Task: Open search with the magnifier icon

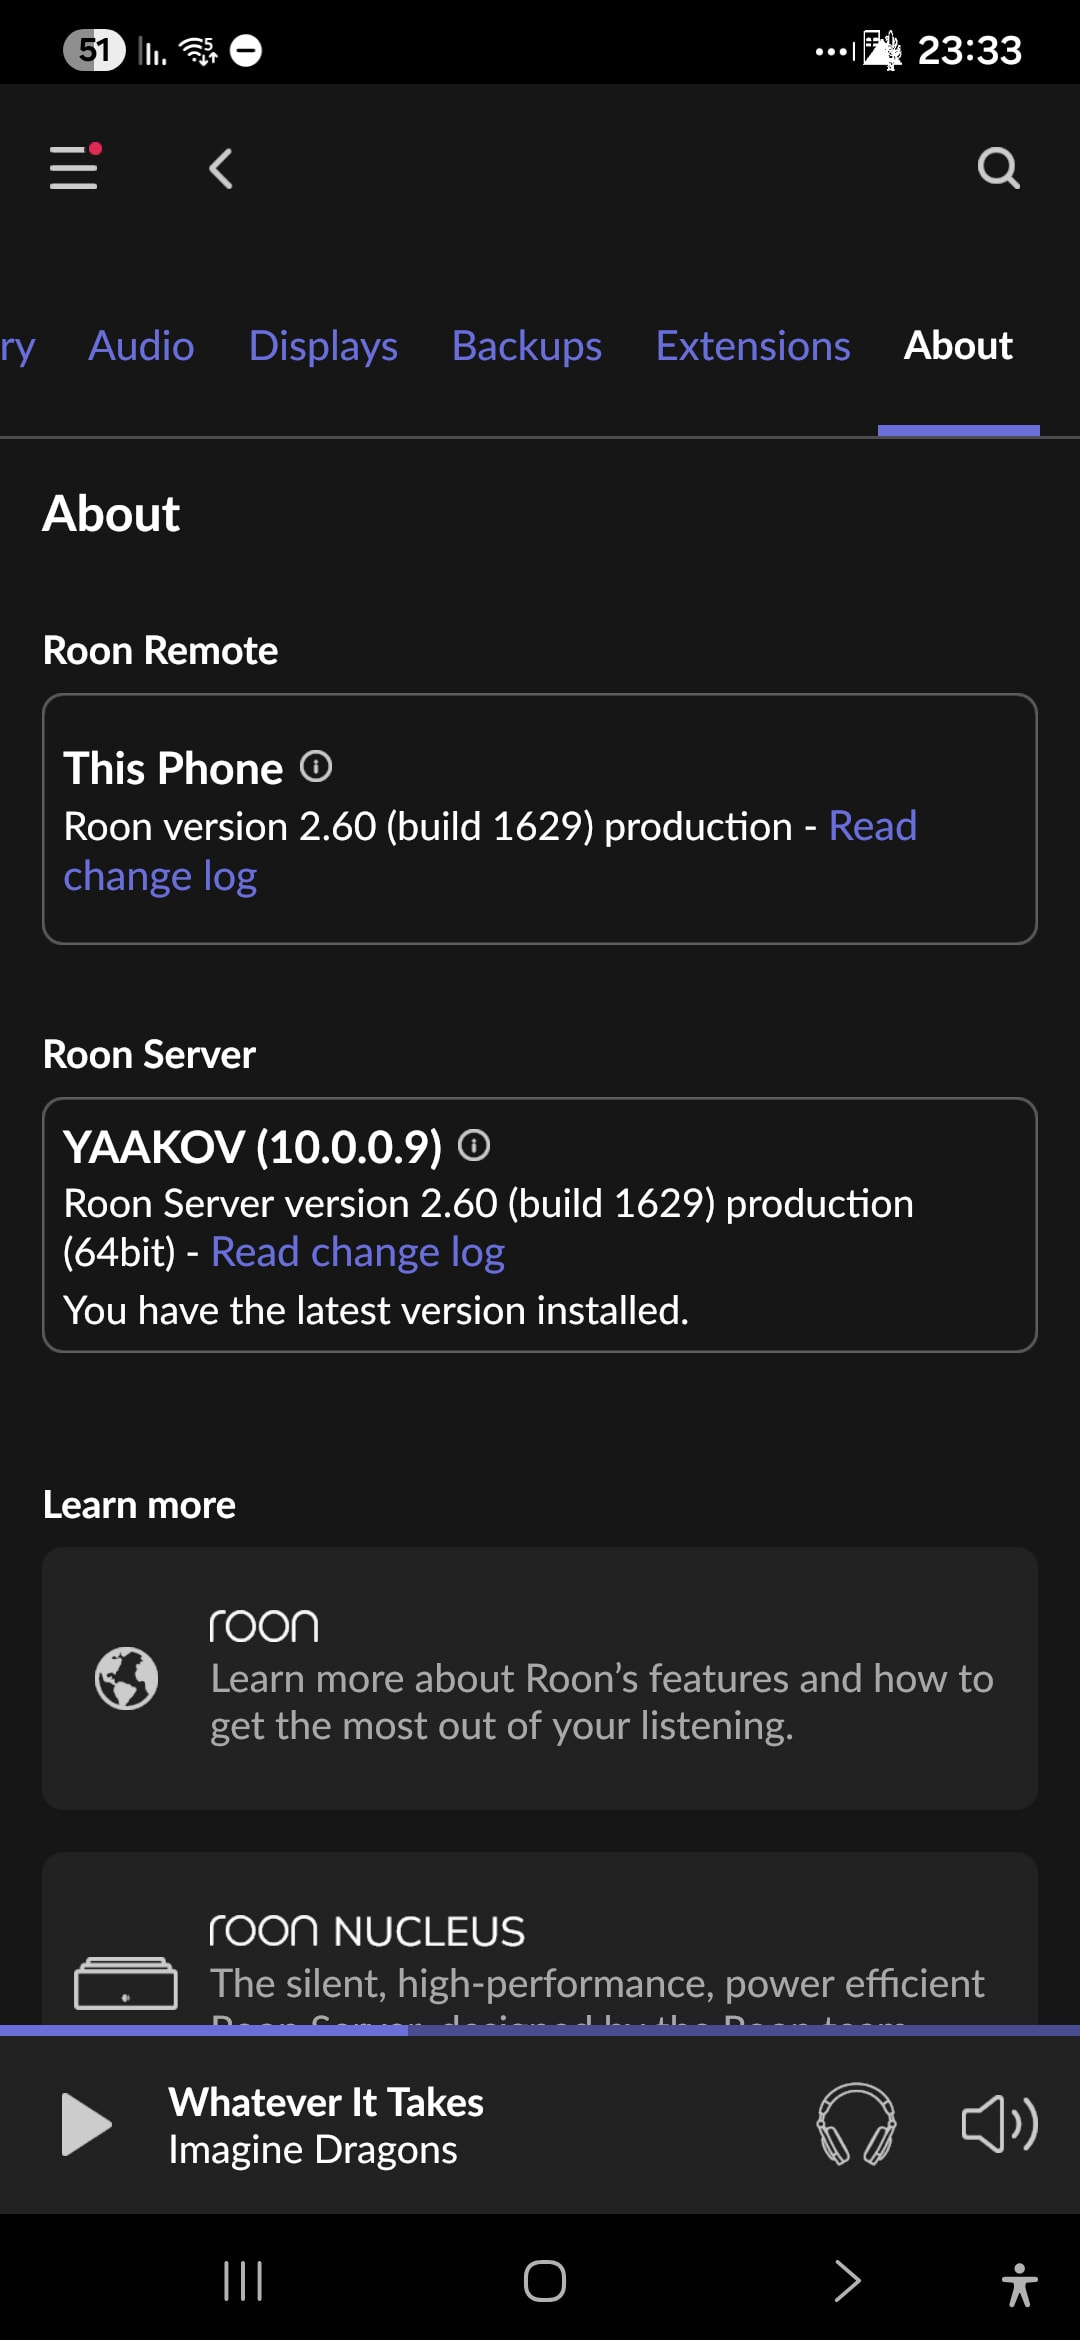Action: (997, 168)
